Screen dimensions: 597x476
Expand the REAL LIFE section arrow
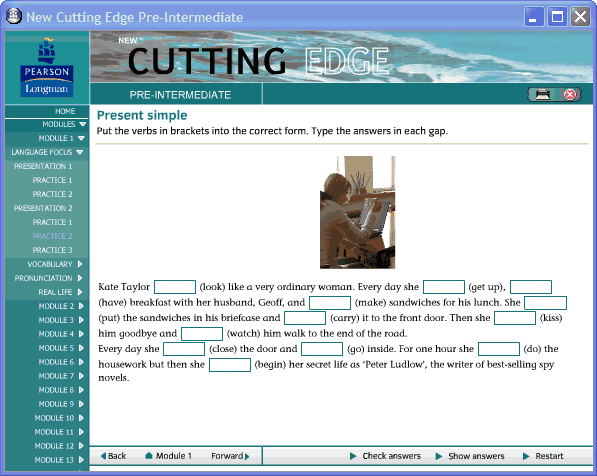pyautogui.click(x=80, y=292)
